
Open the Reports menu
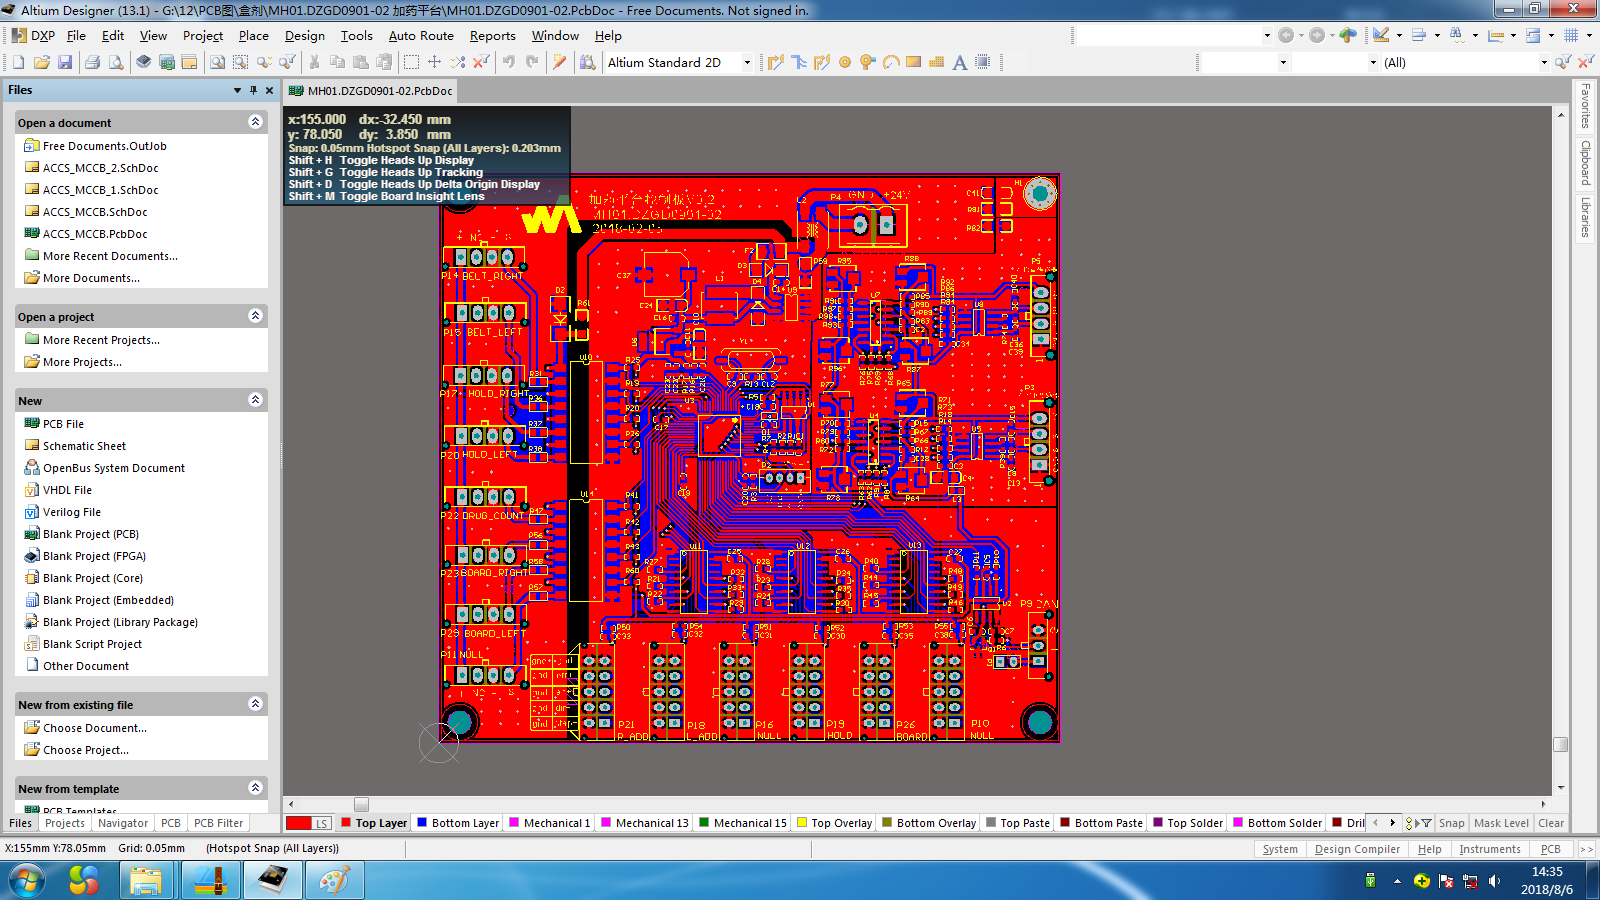pyautogui.click(x=493, y=35)
